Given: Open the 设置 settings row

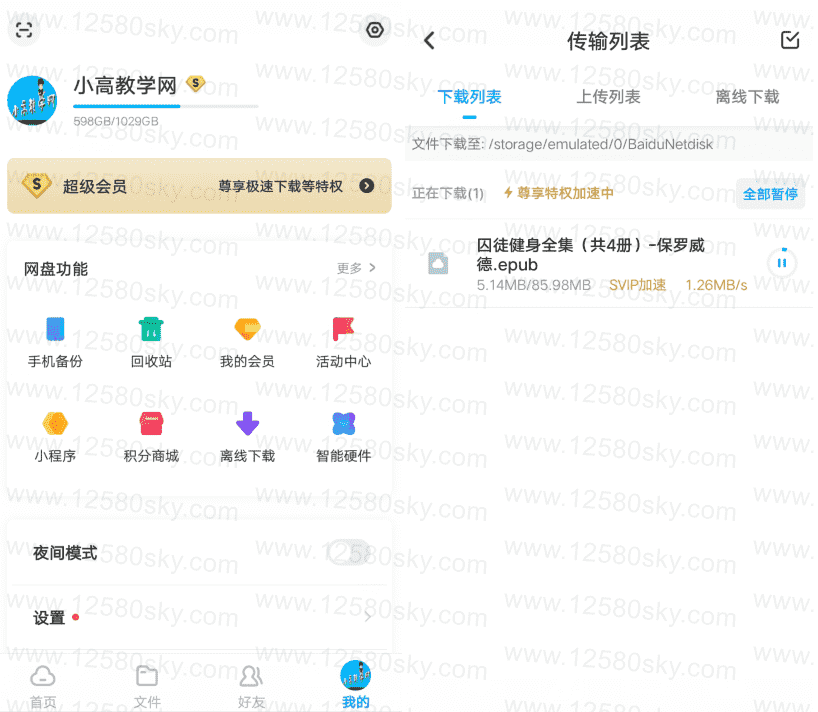Looking at the screenshot, I should coord(199,618).
